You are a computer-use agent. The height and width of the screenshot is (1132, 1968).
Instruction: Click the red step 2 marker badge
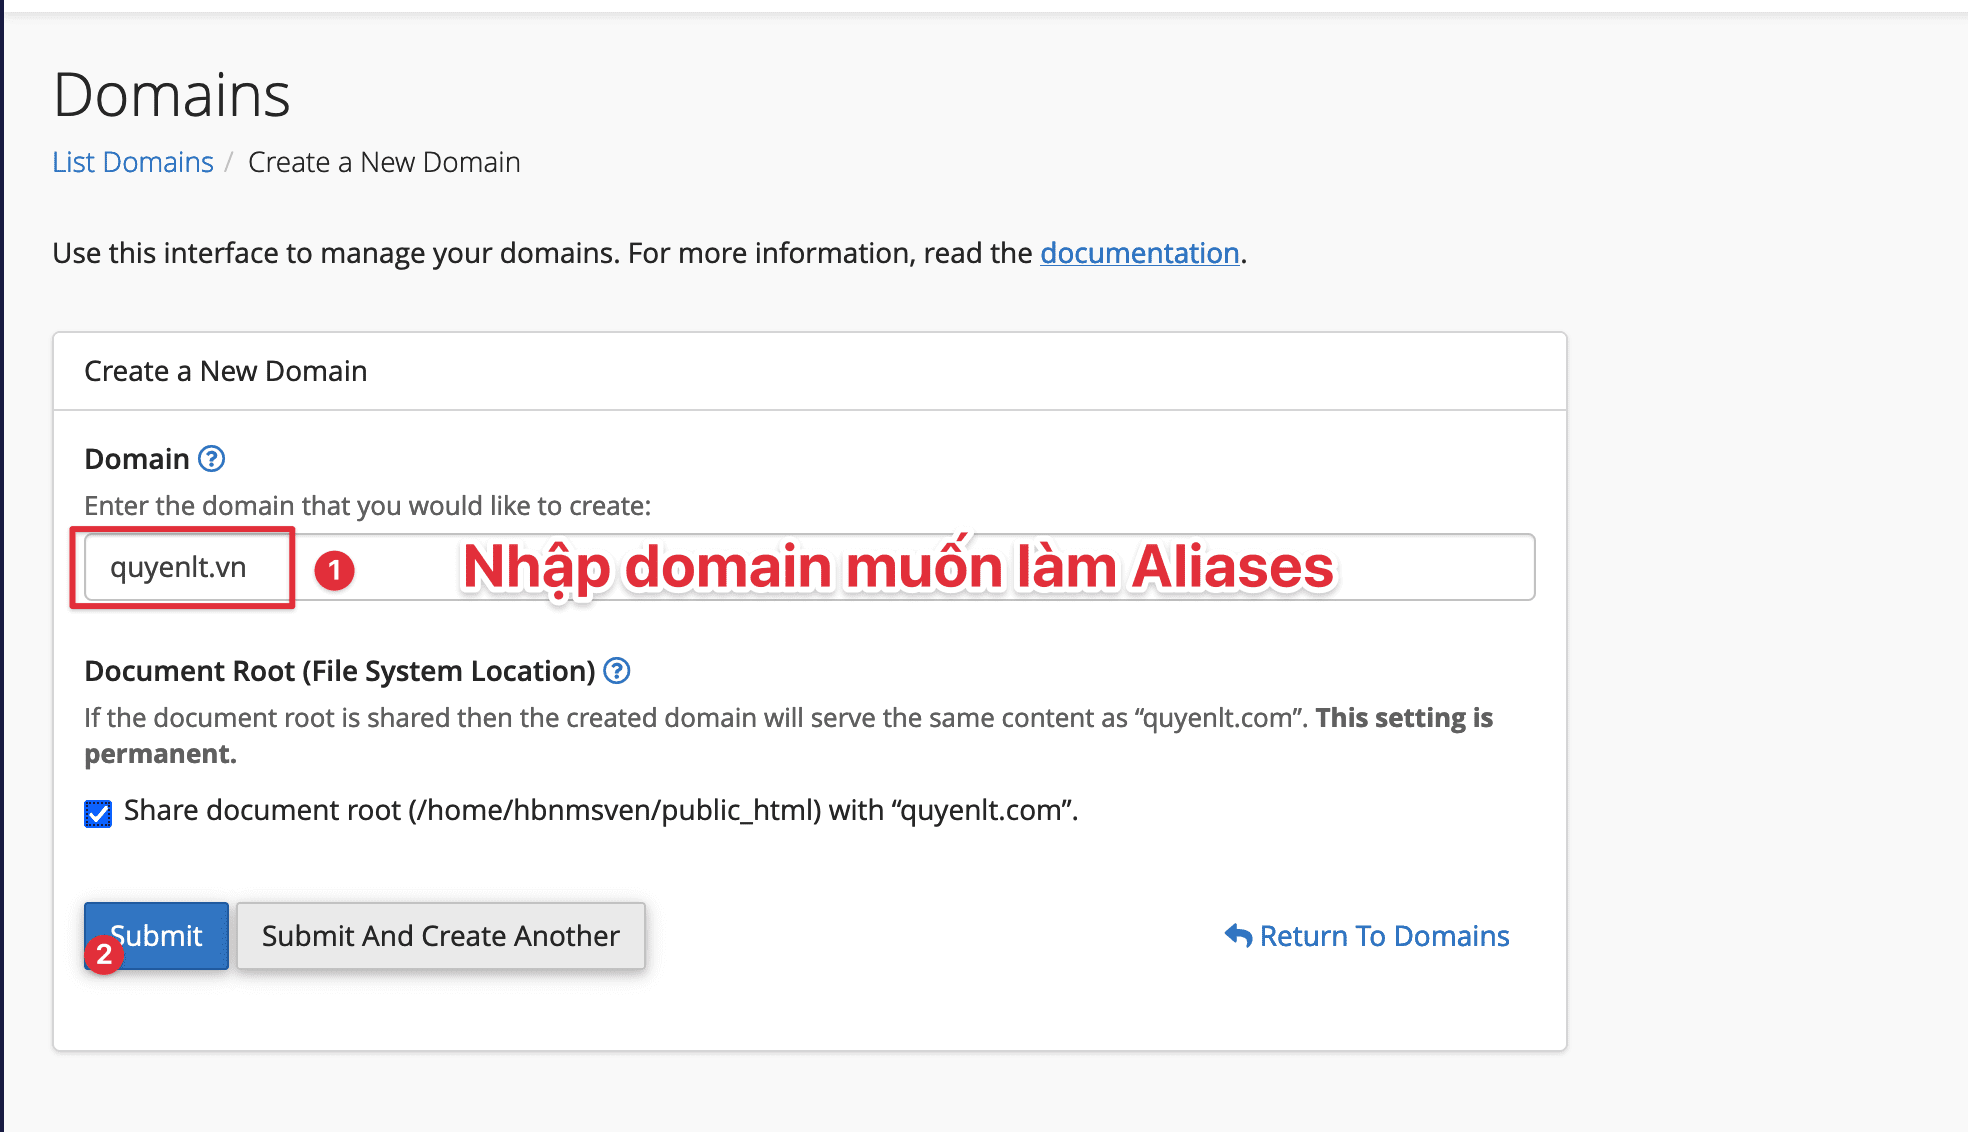104,955
